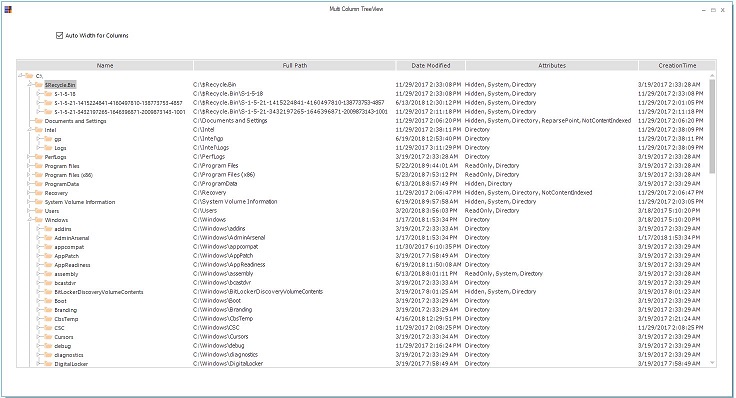This screenshot has width=736, height=398.
Task: Sort by the Name column header
Action: tap(105, 65)
